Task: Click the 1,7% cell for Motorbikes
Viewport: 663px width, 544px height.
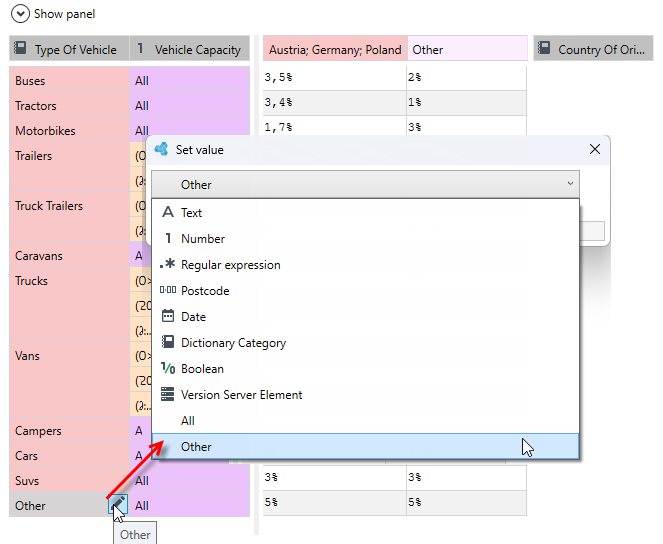Action: pos(334,126)
